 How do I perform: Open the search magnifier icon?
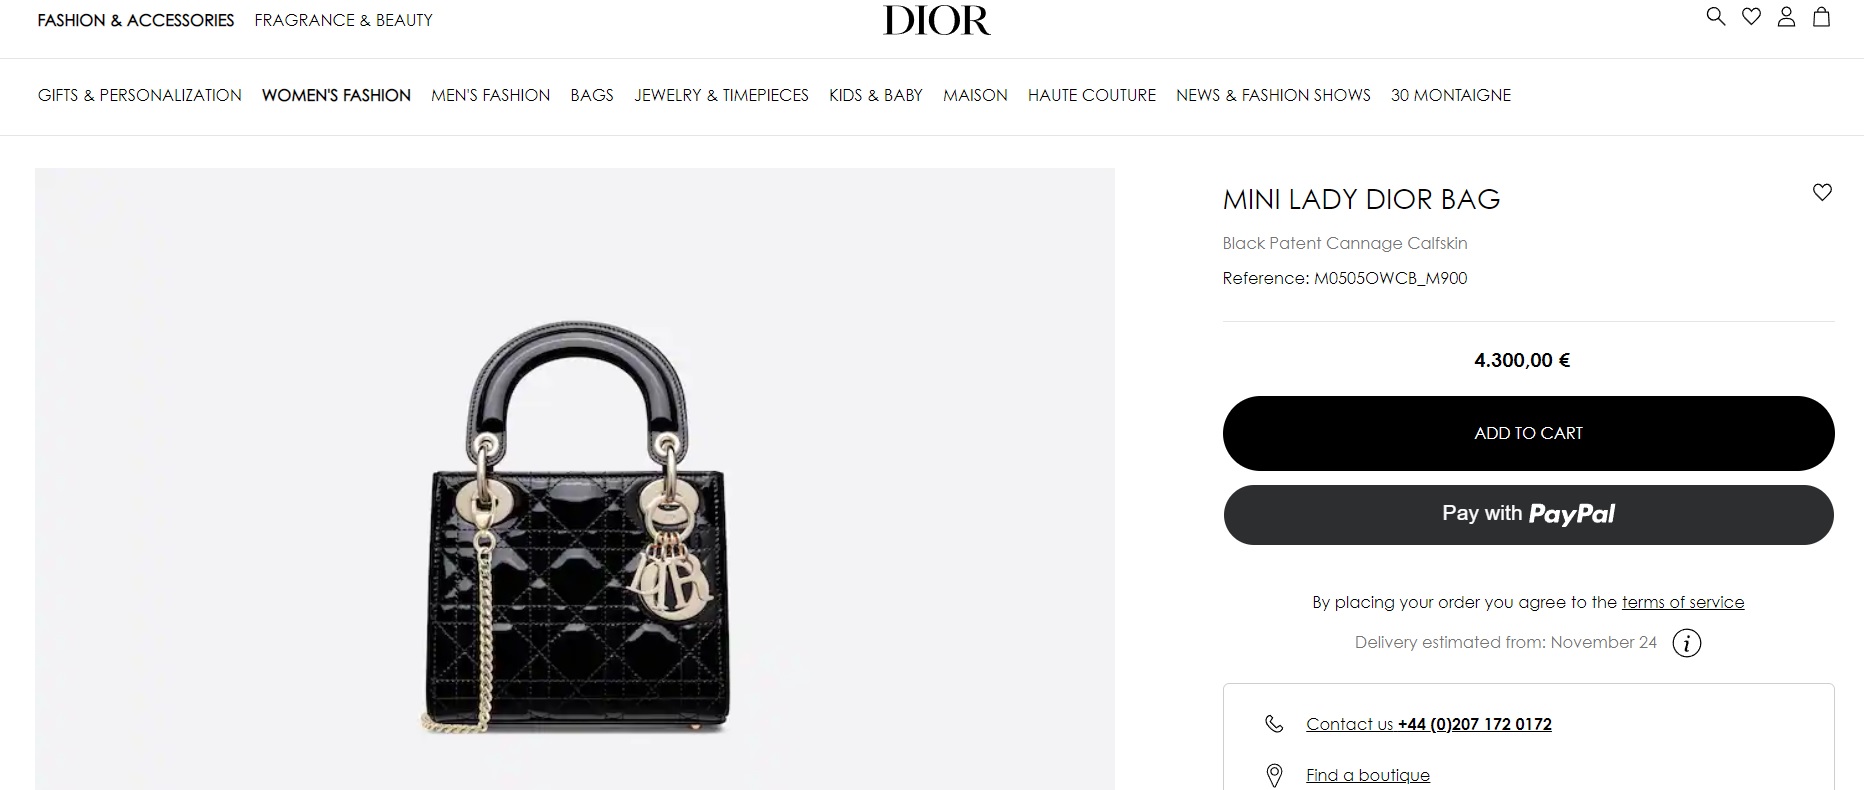point(1716,16)
